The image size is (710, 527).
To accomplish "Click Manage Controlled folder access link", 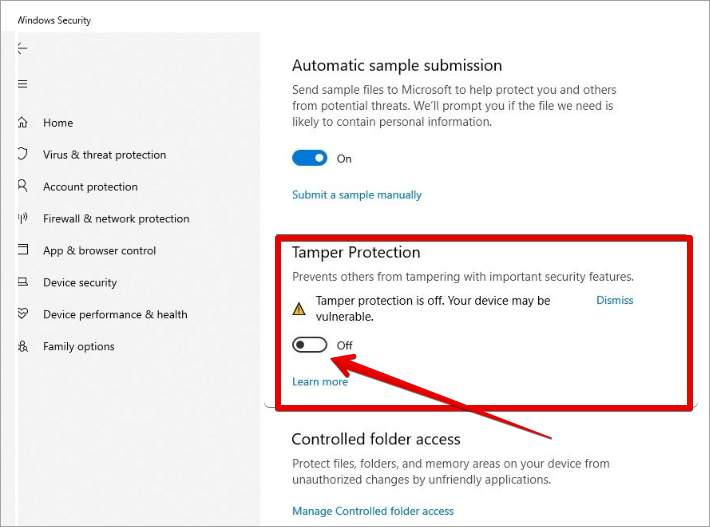I will (373, 511).
